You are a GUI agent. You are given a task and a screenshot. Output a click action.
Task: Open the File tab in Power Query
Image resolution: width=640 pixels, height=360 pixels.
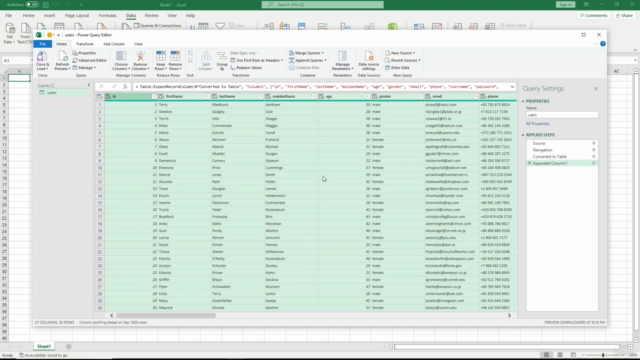click(42, 44)
